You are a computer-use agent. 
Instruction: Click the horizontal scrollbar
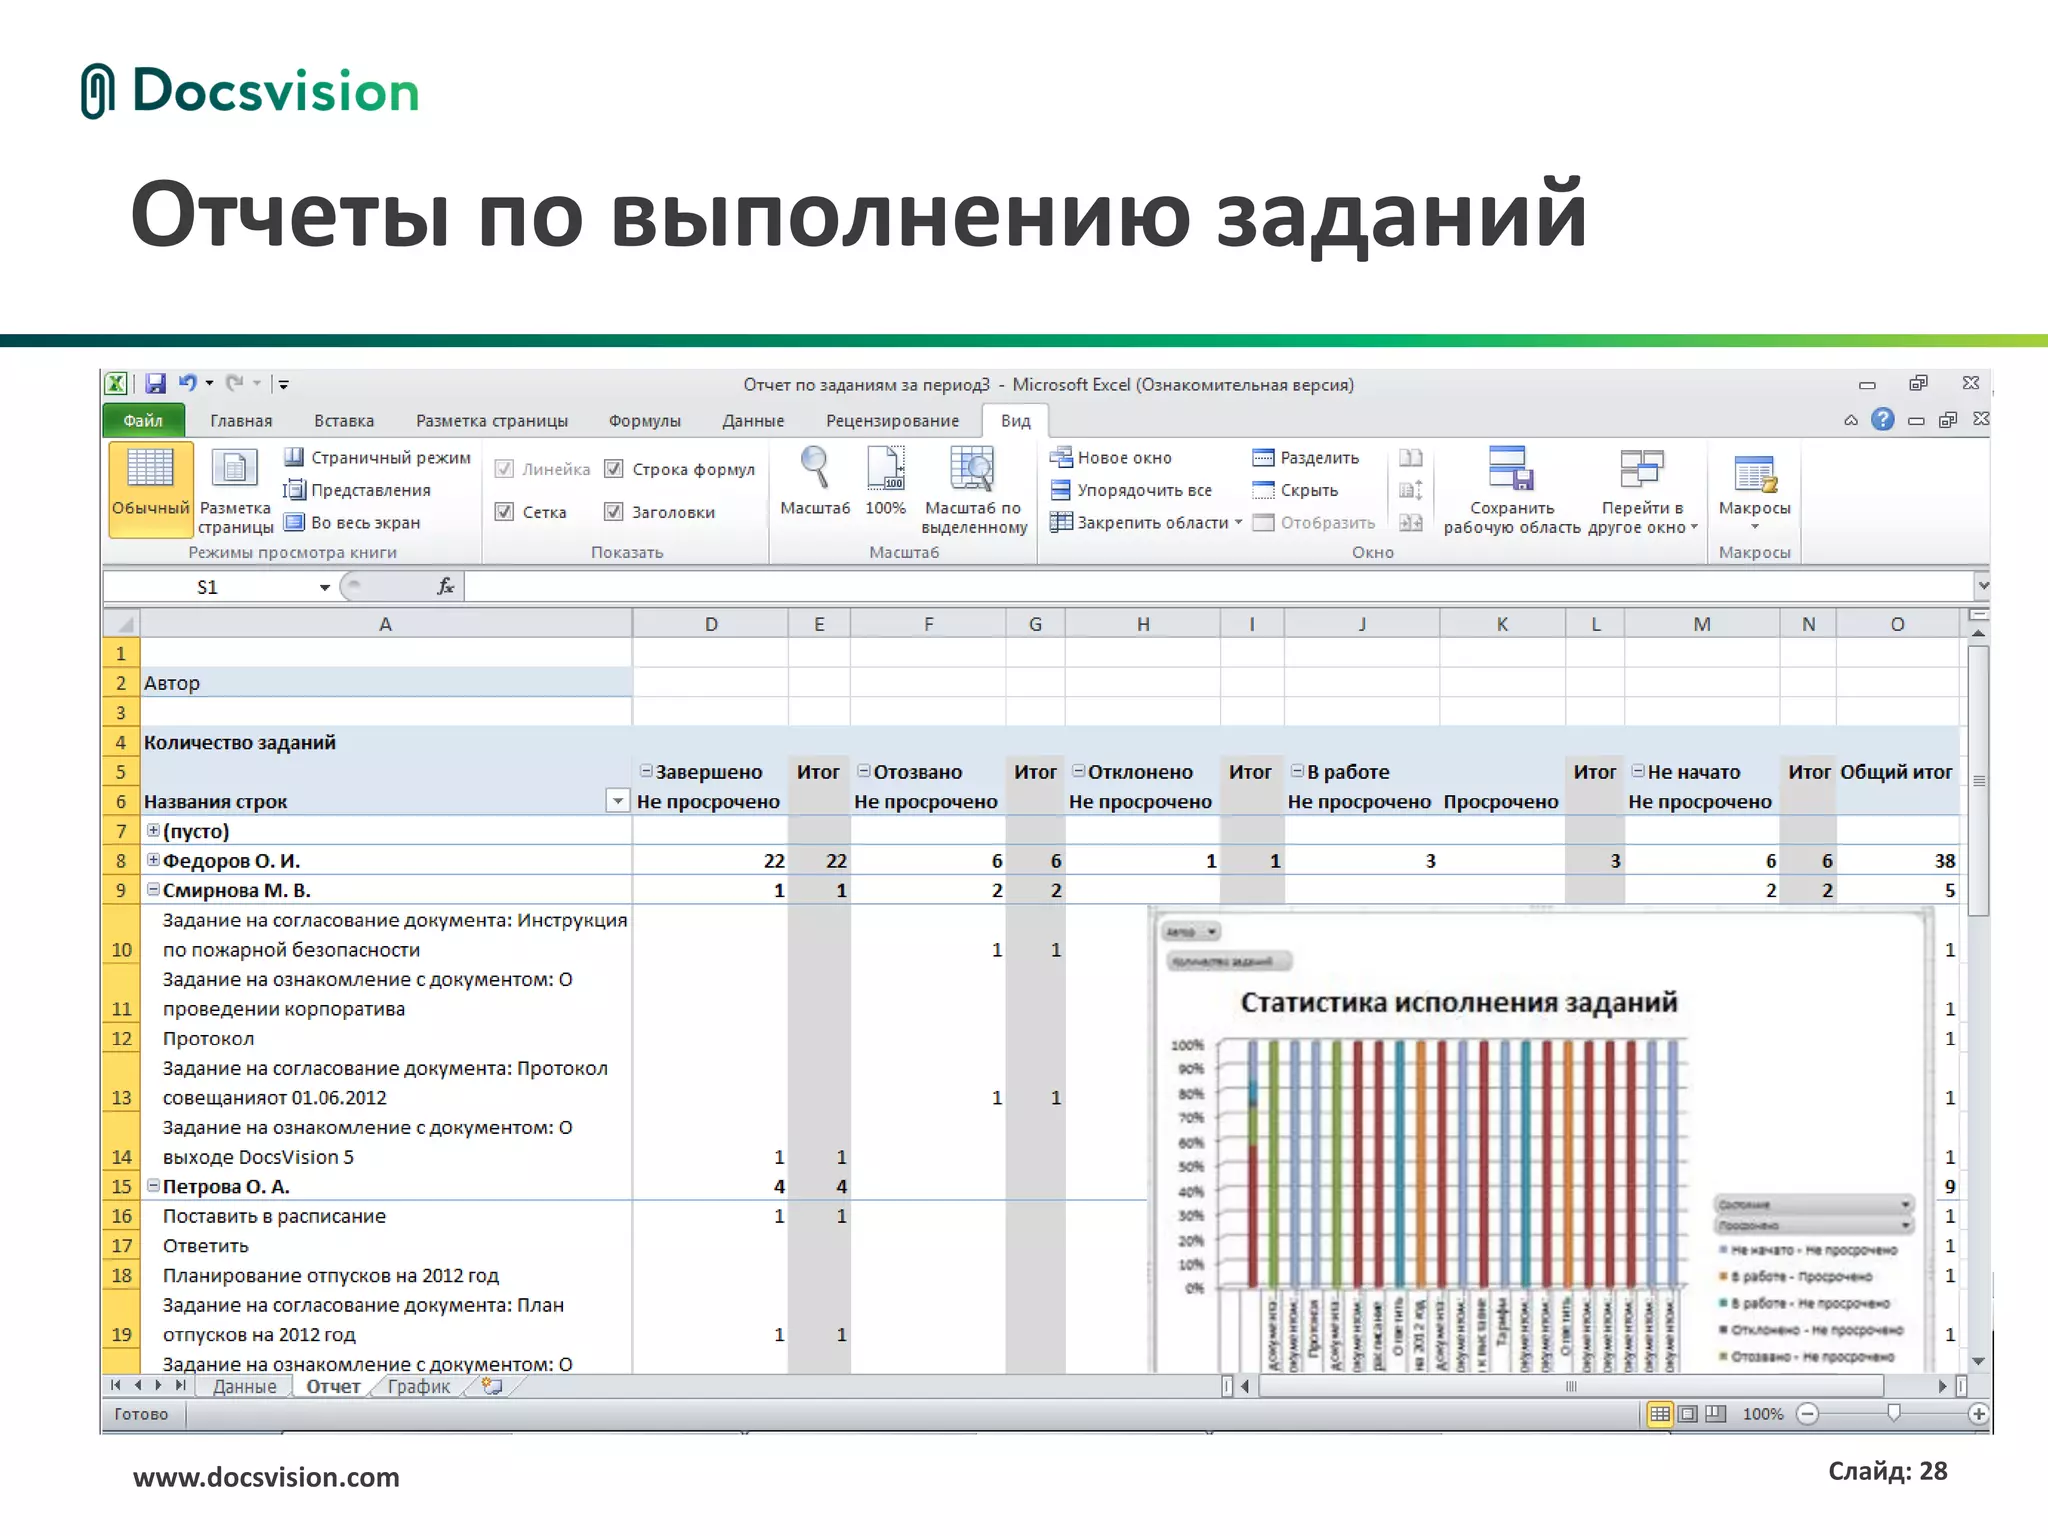(x=1571, y=1386)
